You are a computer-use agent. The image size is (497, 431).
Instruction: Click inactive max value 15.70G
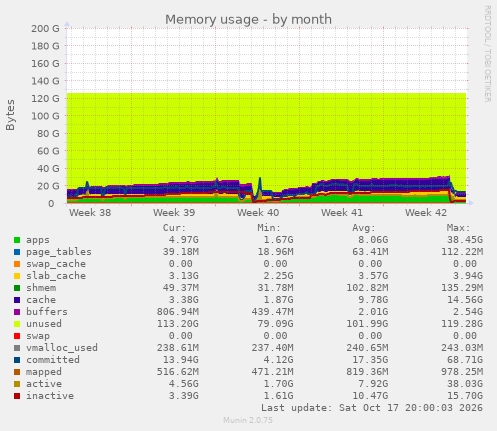(465, 396)
